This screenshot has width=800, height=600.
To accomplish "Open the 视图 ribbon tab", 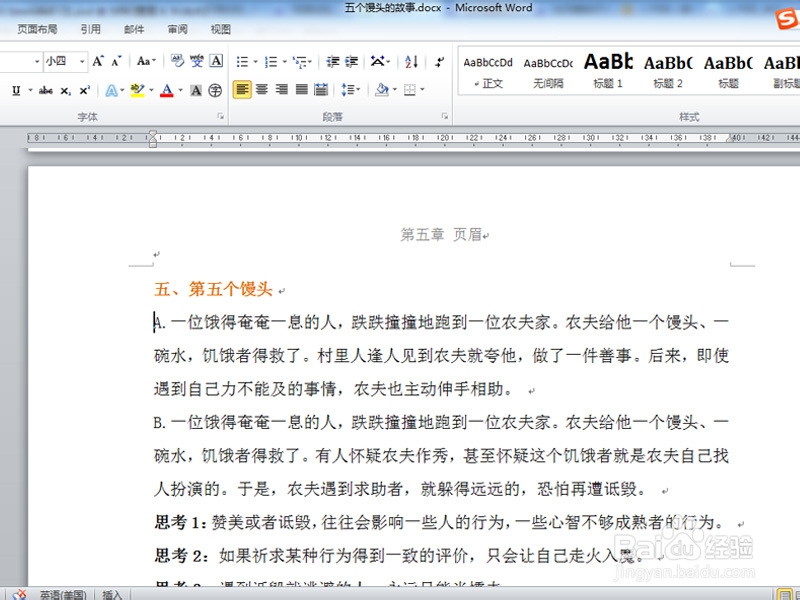I will point(221,28).
